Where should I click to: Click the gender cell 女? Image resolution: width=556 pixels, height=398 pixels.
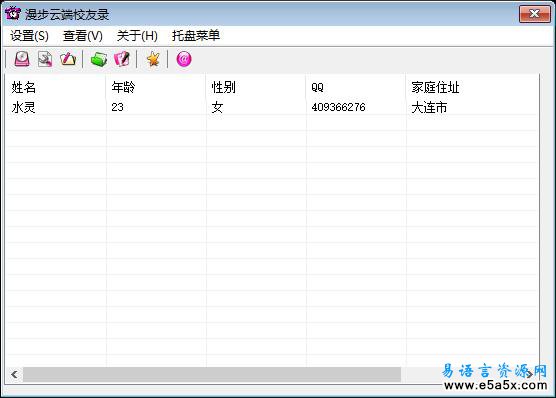tap(217, 107)
